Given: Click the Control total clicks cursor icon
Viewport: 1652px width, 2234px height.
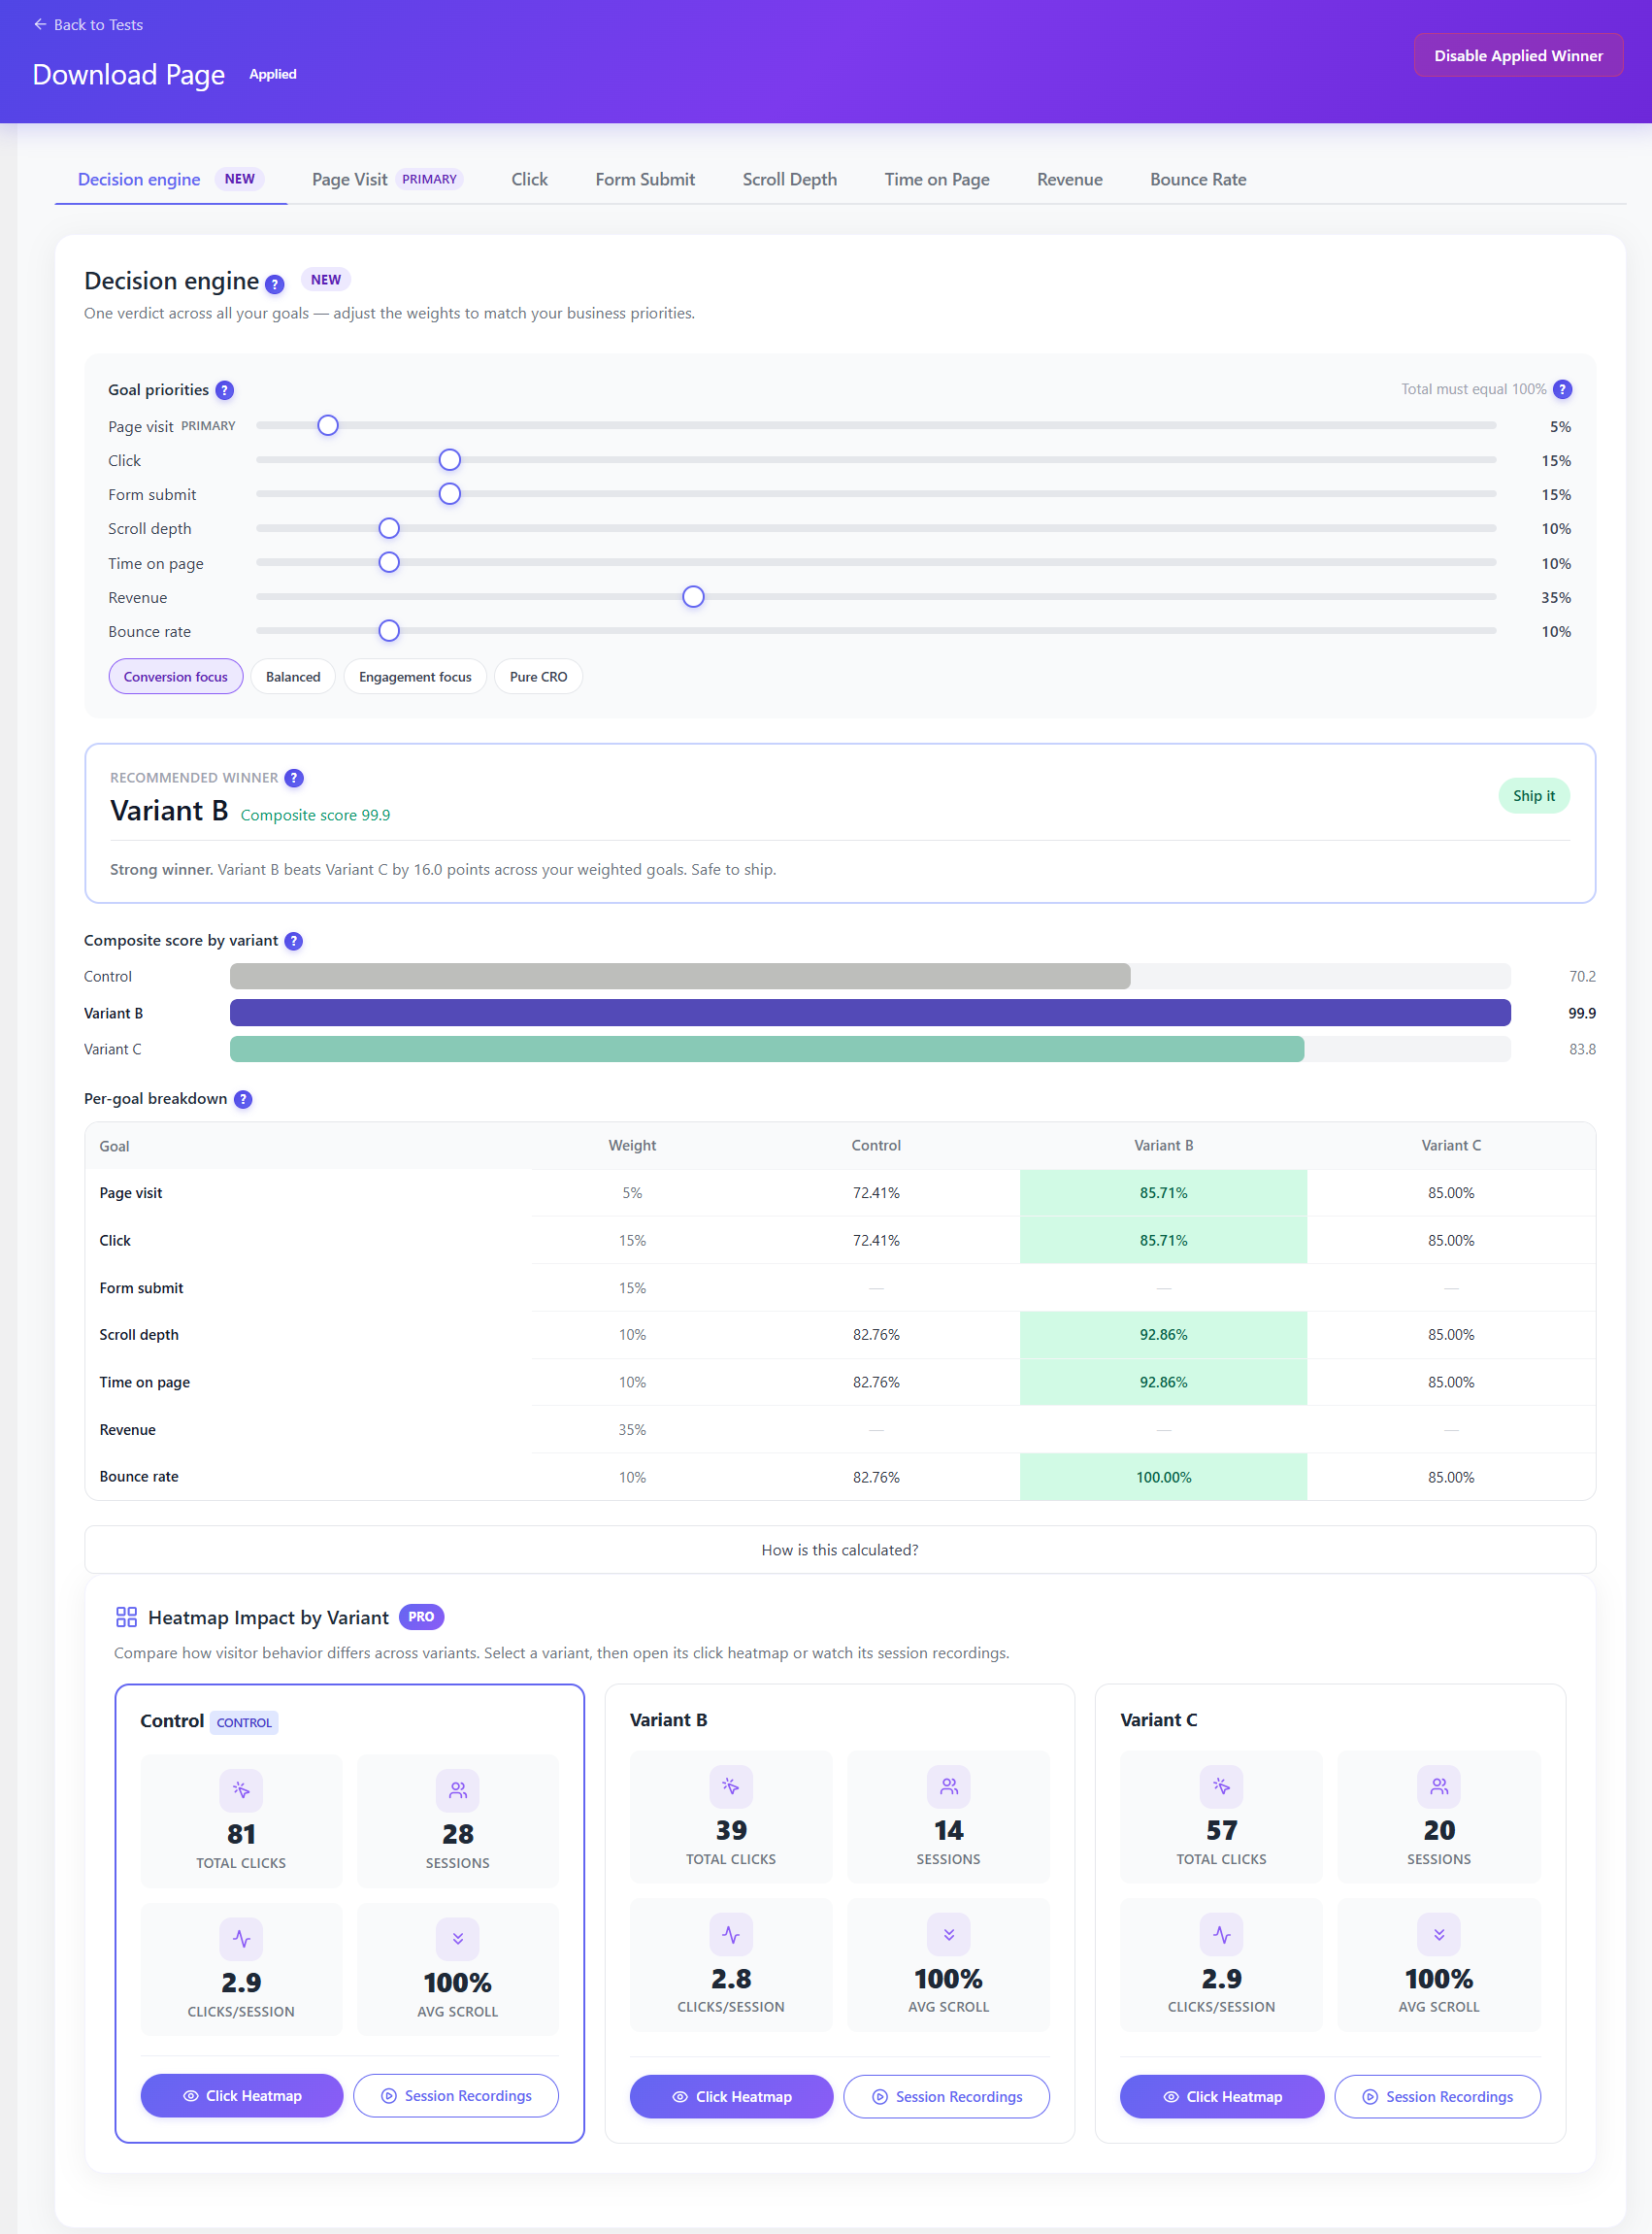Looking at the screenshot, I should click(241, 1790).
